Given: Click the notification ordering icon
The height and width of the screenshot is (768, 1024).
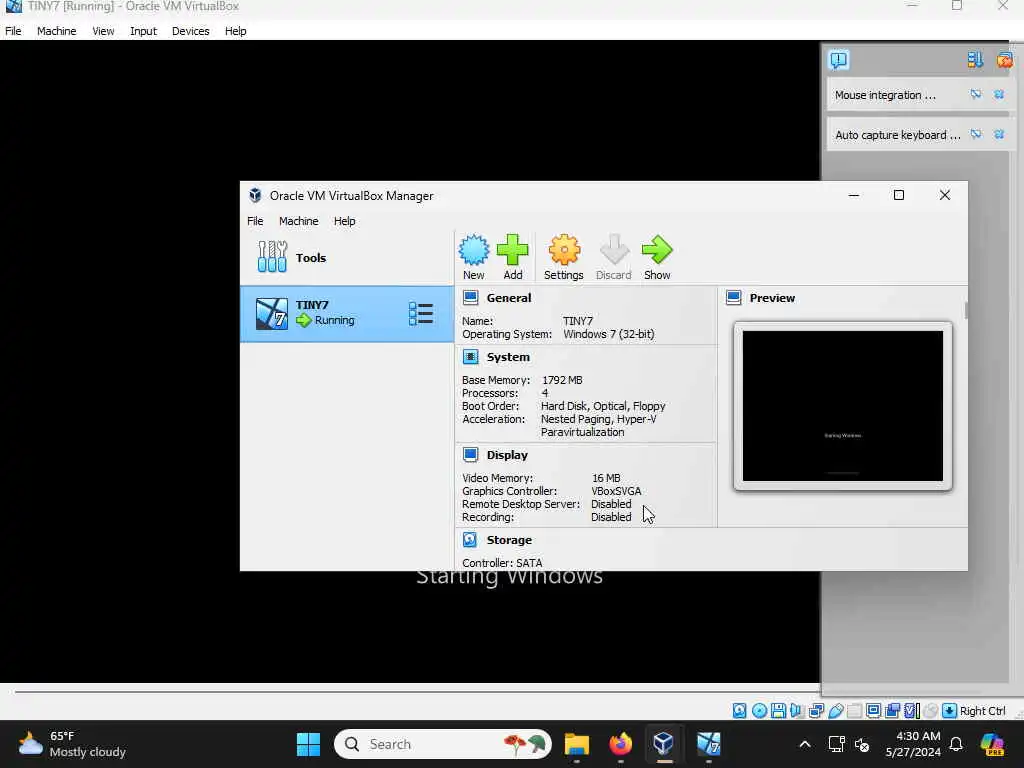Looking at the screenshot, I should (975, 60).
